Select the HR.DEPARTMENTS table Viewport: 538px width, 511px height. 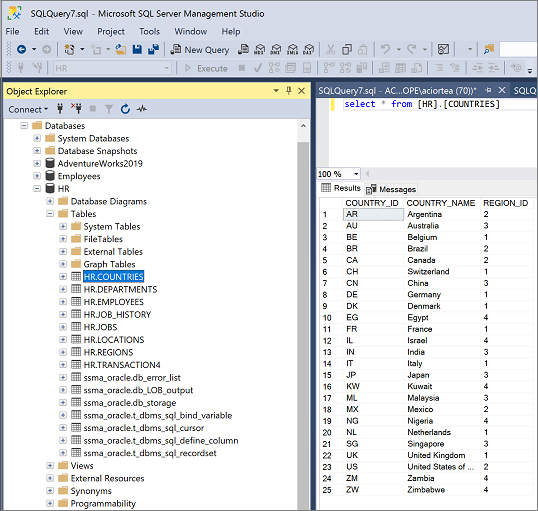pos(120,290)
